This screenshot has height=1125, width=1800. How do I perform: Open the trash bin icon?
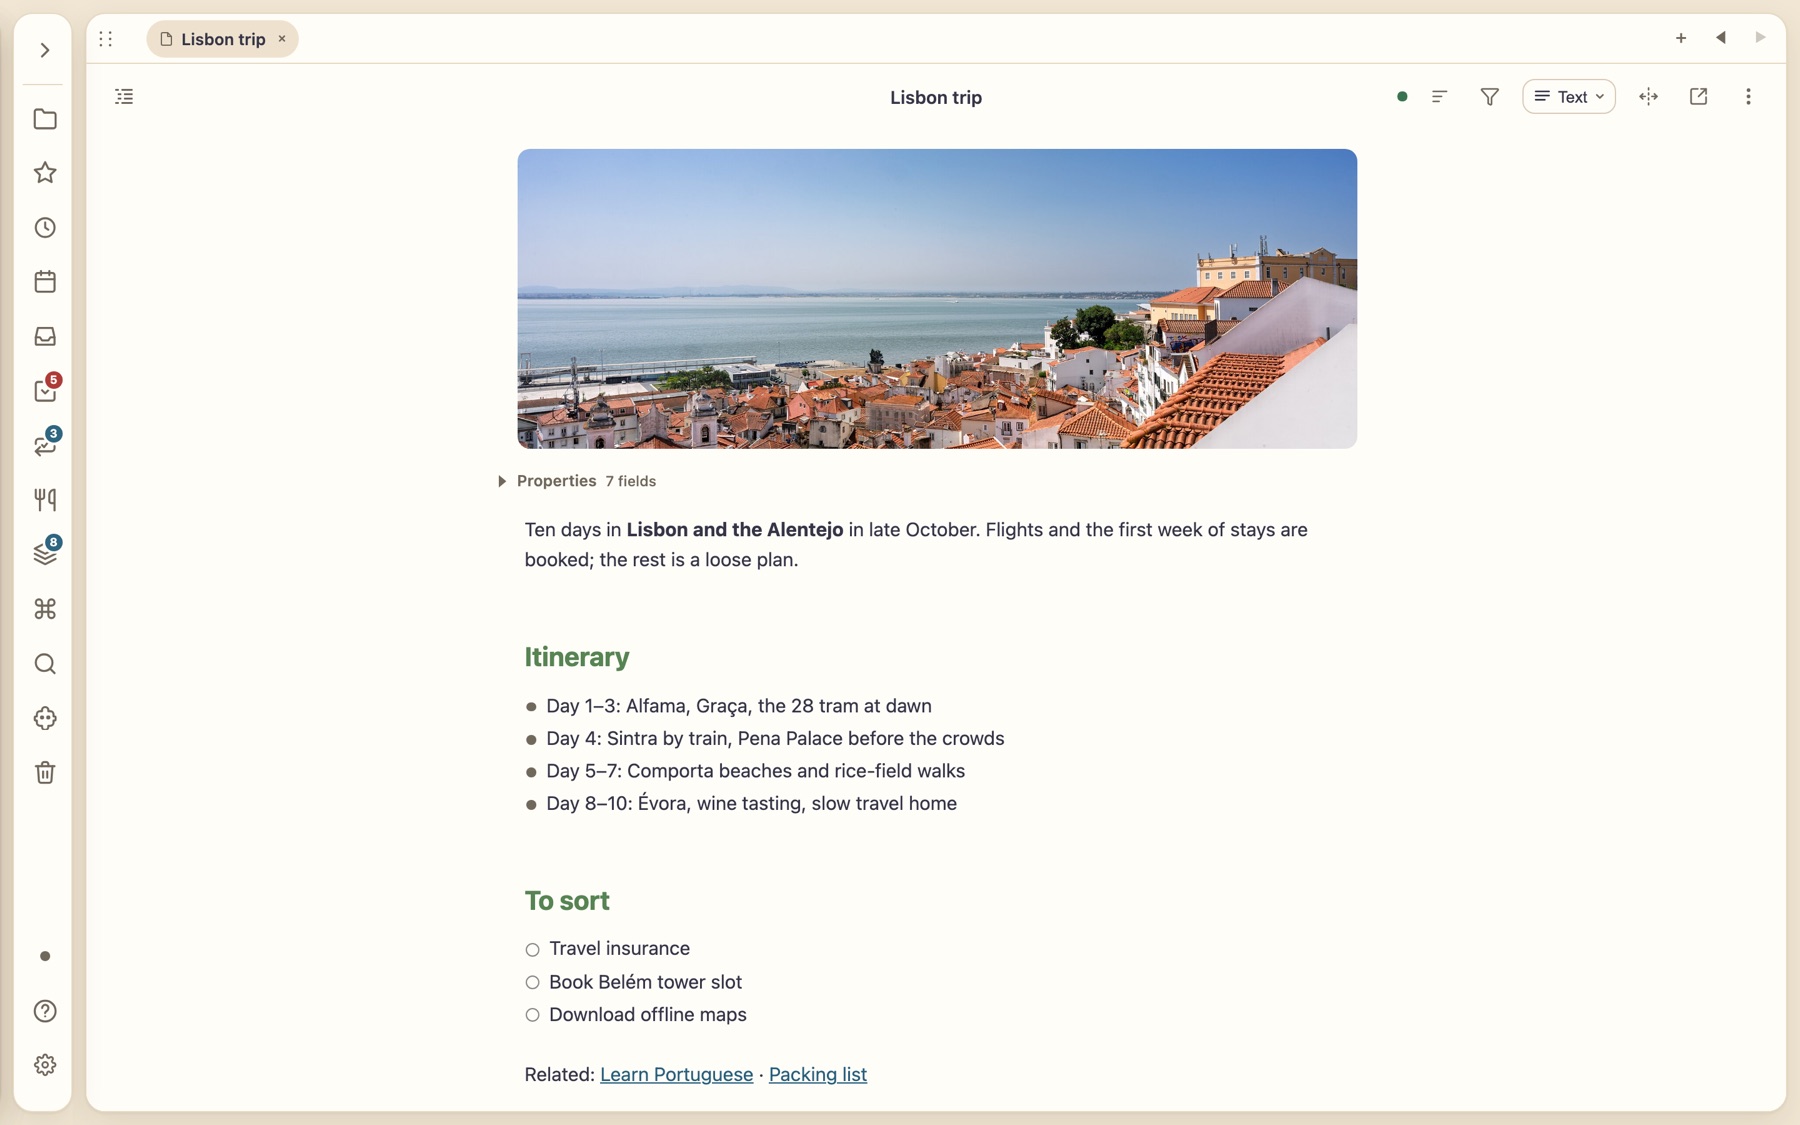click(45, 773)
